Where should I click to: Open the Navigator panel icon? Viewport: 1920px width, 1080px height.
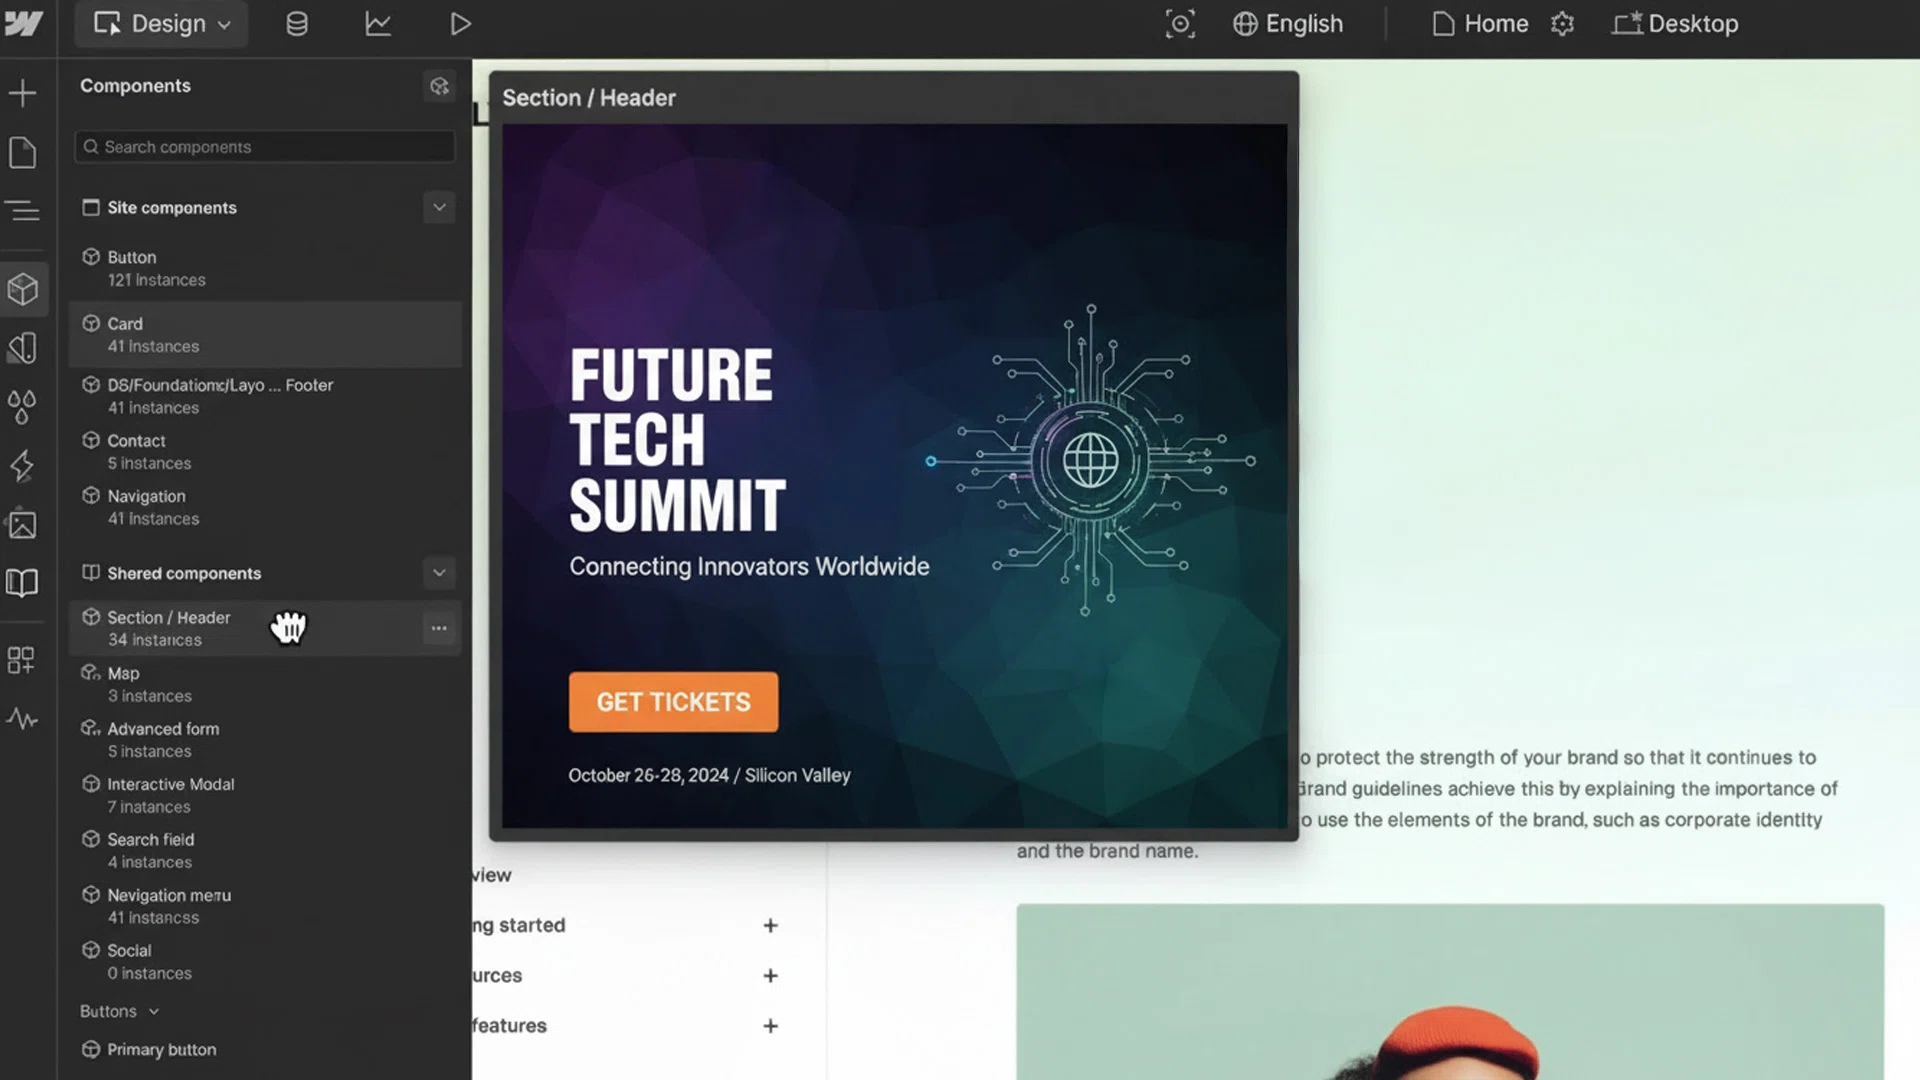click(22, 211)
